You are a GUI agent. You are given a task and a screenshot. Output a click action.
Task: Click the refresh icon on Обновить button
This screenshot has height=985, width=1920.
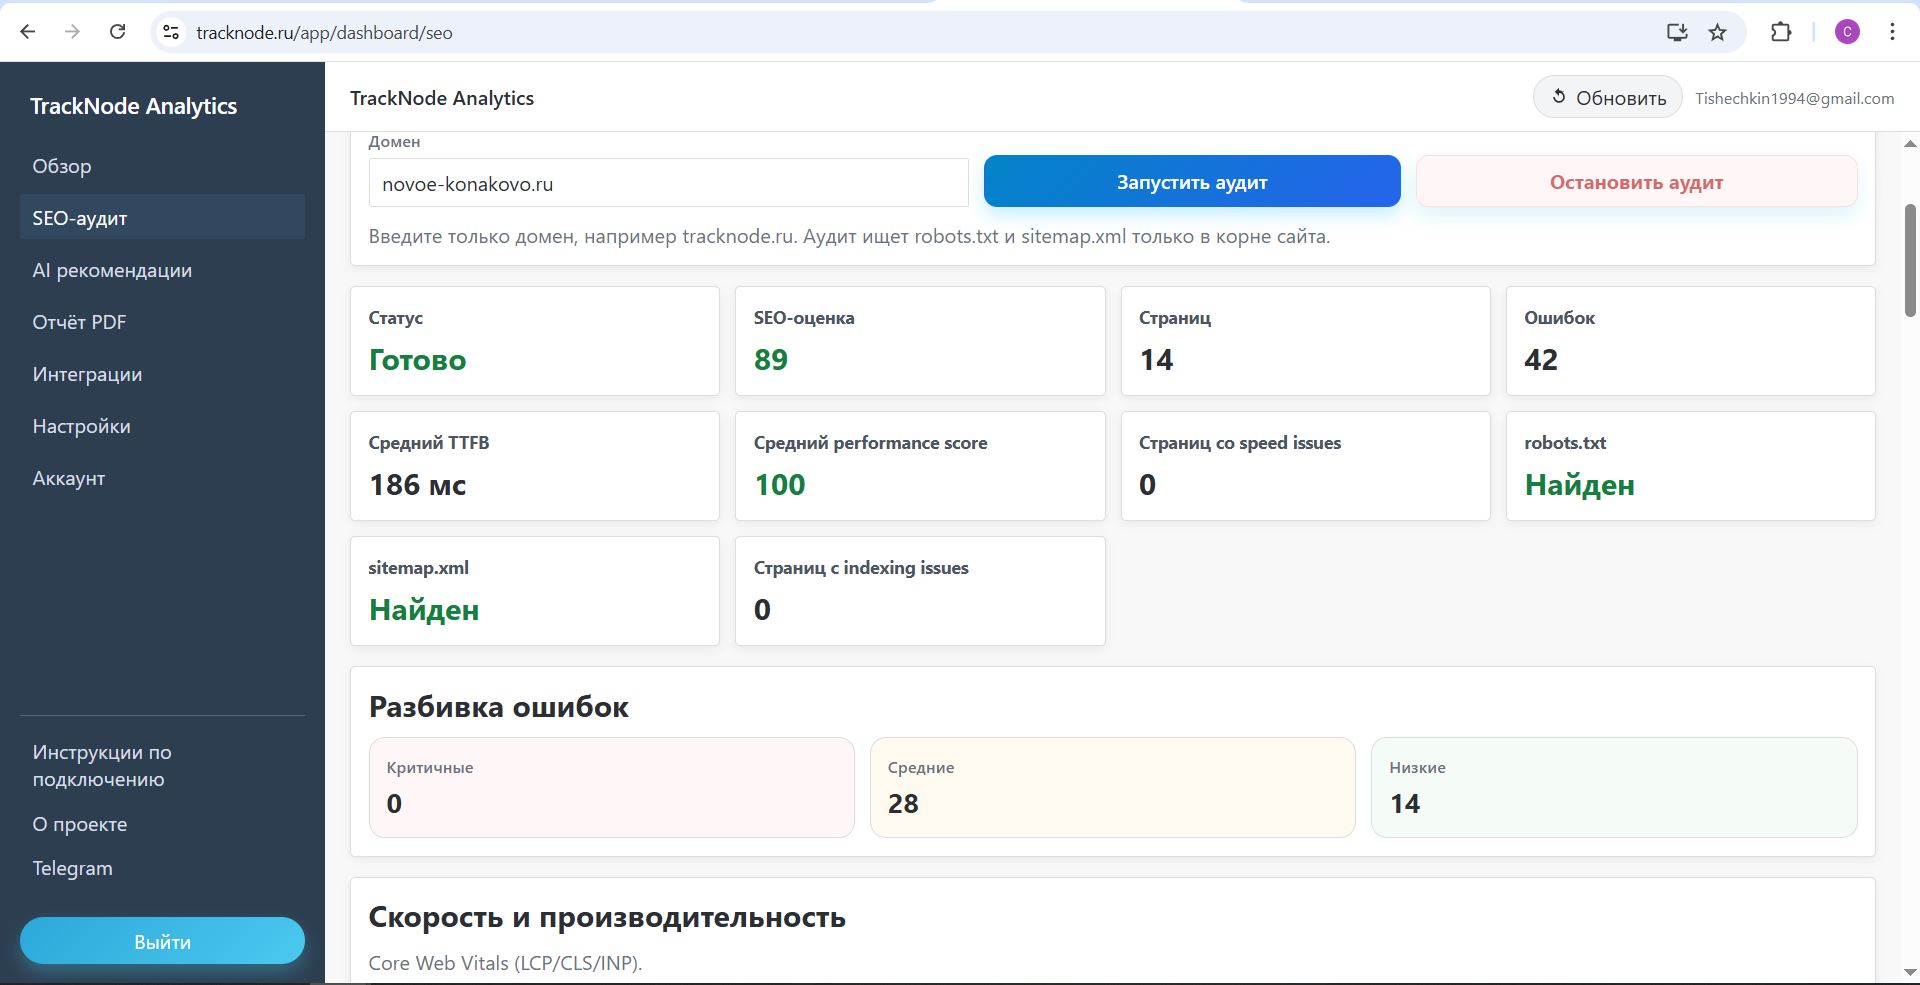click(1560, 97)
